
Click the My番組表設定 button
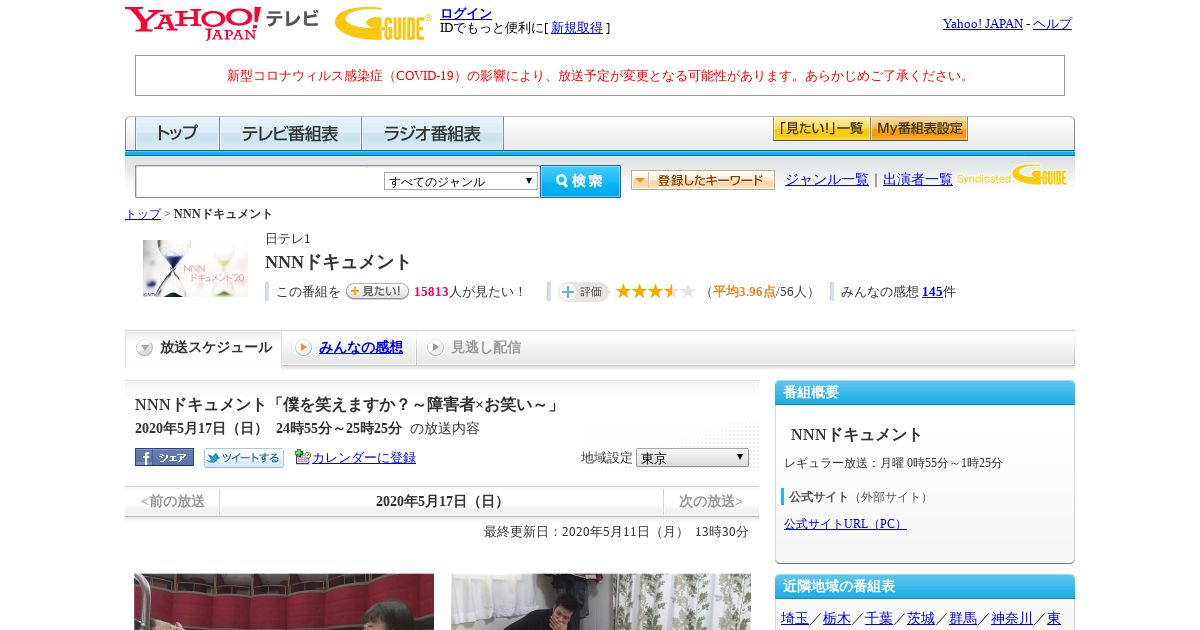pos(919,128)
